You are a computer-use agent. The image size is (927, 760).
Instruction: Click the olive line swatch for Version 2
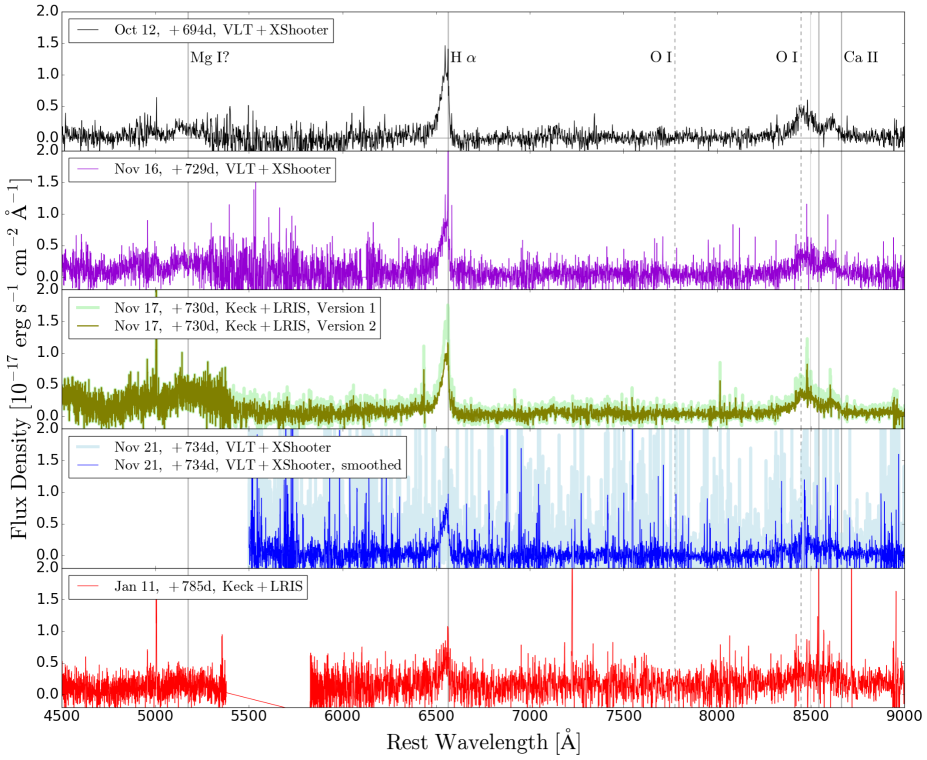[87, 326]
